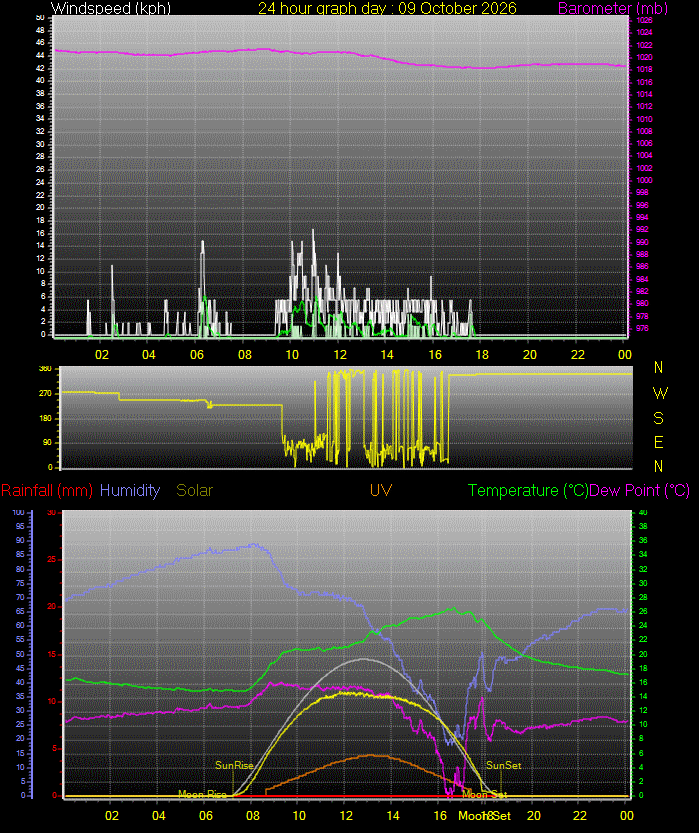Screen dimensions: 699x833
Task: Click the '1018' barometer axis value
Action: click(x=644, y=69)
